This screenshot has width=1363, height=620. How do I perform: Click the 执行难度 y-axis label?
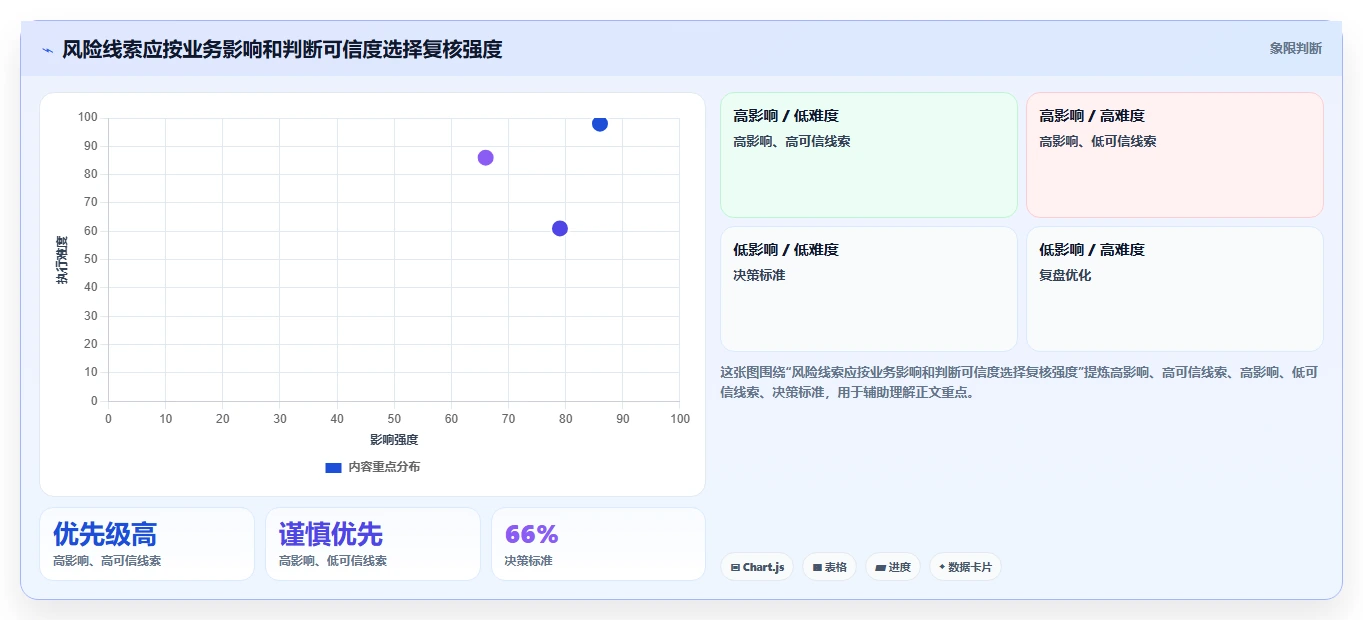click(x=62, y=260)
